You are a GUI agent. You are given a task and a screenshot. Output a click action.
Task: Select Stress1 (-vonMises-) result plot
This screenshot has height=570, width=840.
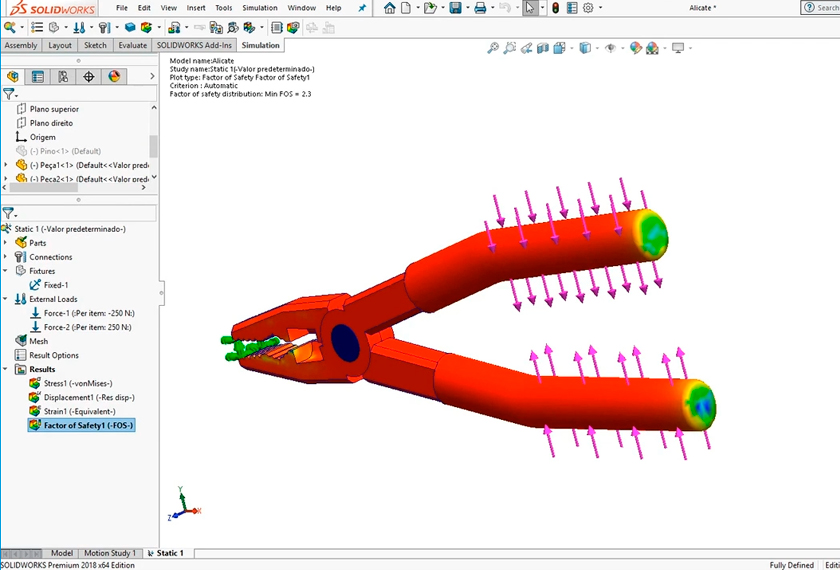(x=78, y=383)
